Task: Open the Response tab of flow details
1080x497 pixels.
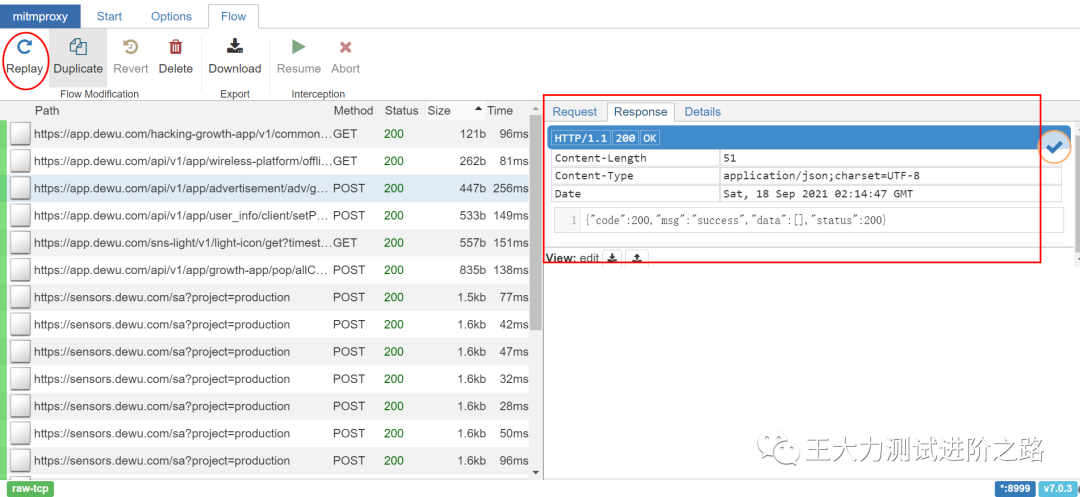Action: point(641,112)
